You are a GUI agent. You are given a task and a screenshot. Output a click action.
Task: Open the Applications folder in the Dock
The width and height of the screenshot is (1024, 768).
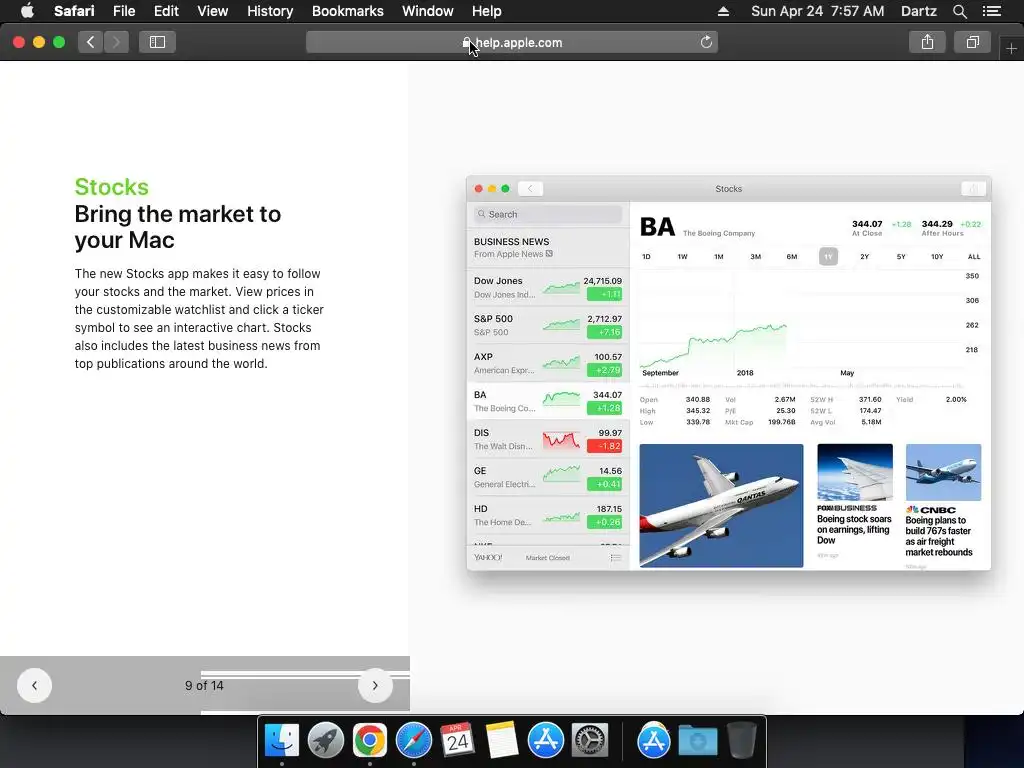(x=654, y=741)
